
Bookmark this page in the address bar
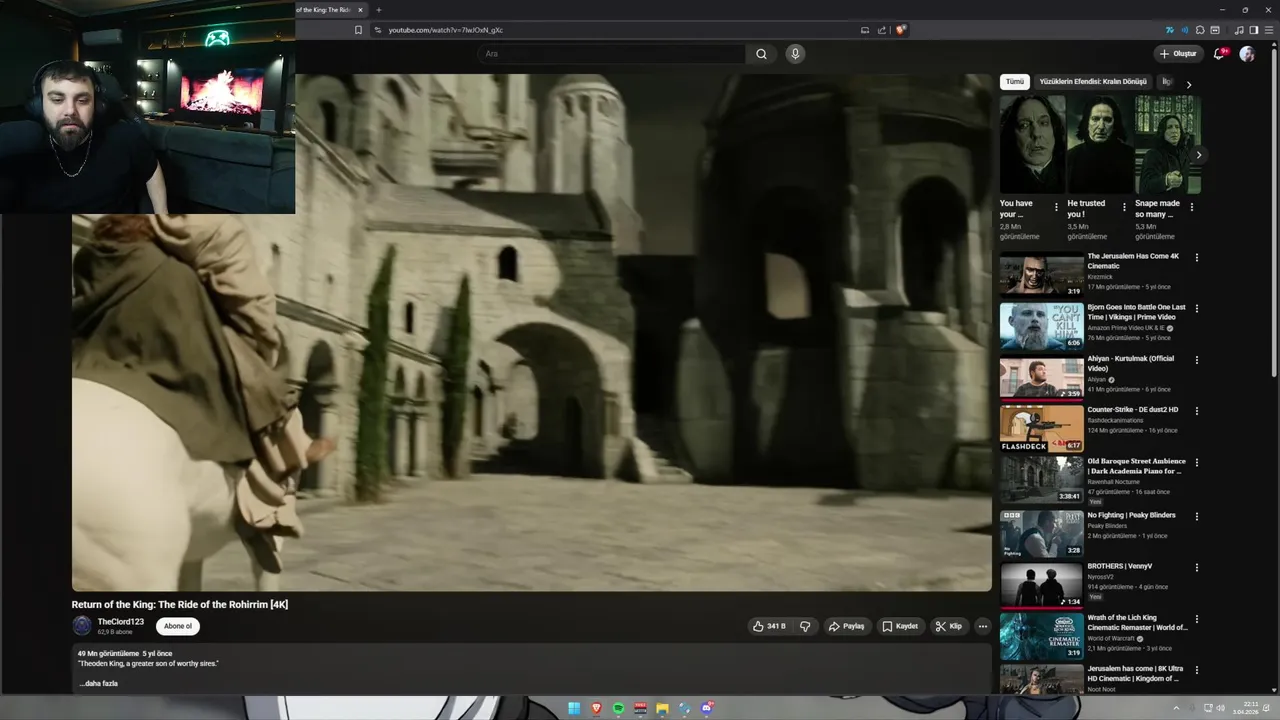358,30
